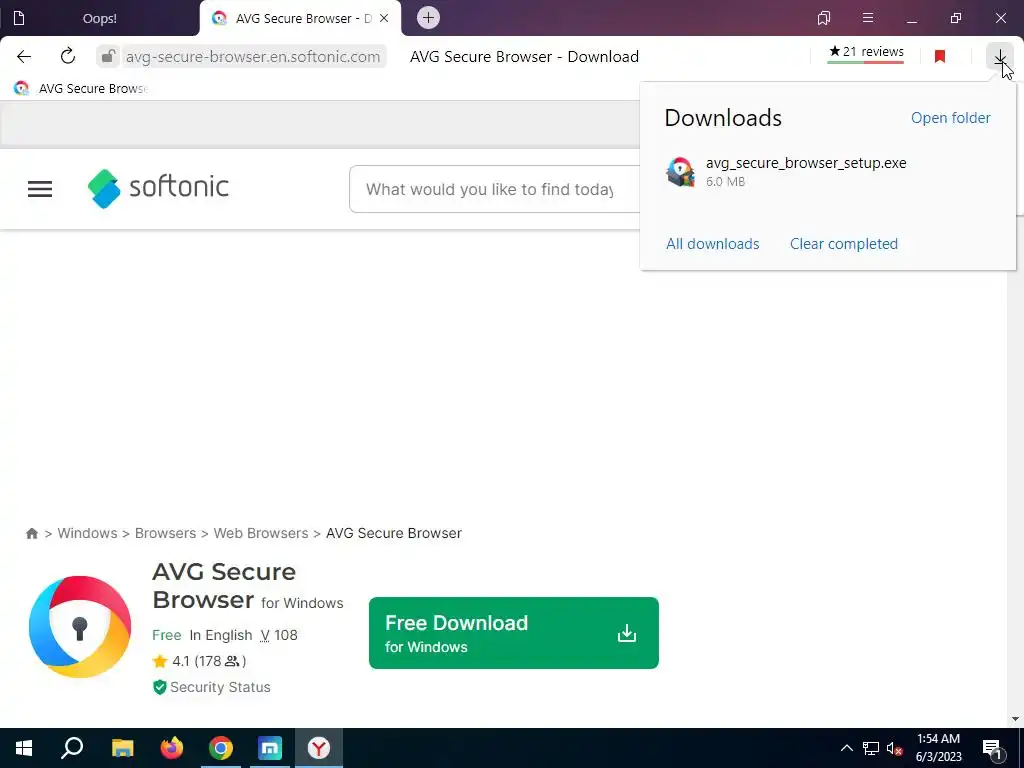Viewport: 1024px width, 768px height.
Task: Open the Softonic hamburger menu
Action: [40, 189]
